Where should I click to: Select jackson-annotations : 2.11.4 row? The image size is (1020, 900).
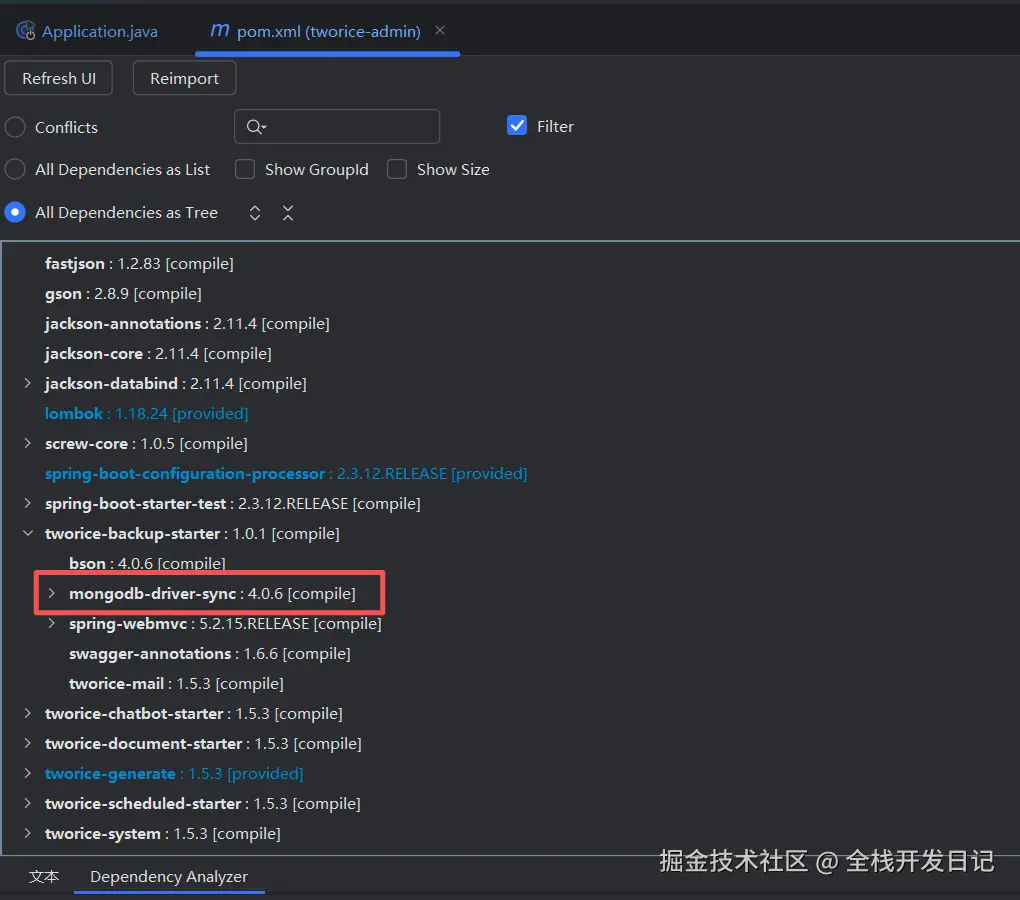coord(187,323)
